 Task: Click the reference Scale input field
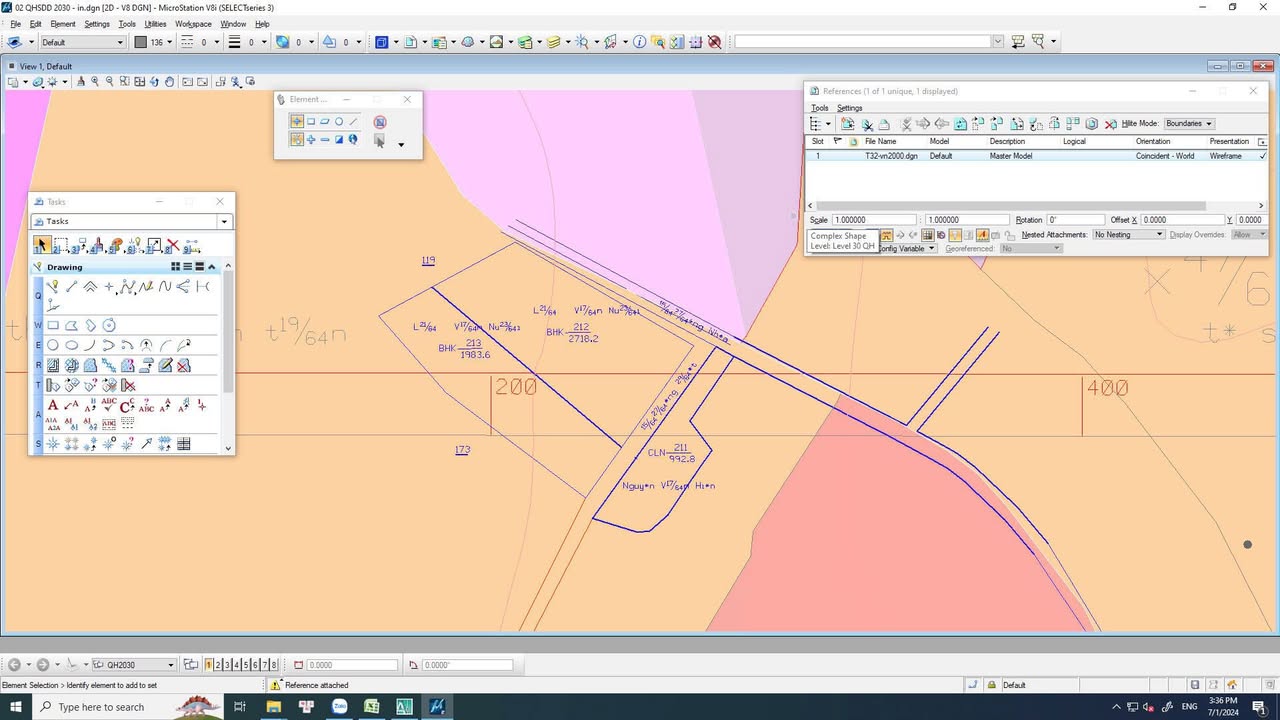tap(873, 220)
